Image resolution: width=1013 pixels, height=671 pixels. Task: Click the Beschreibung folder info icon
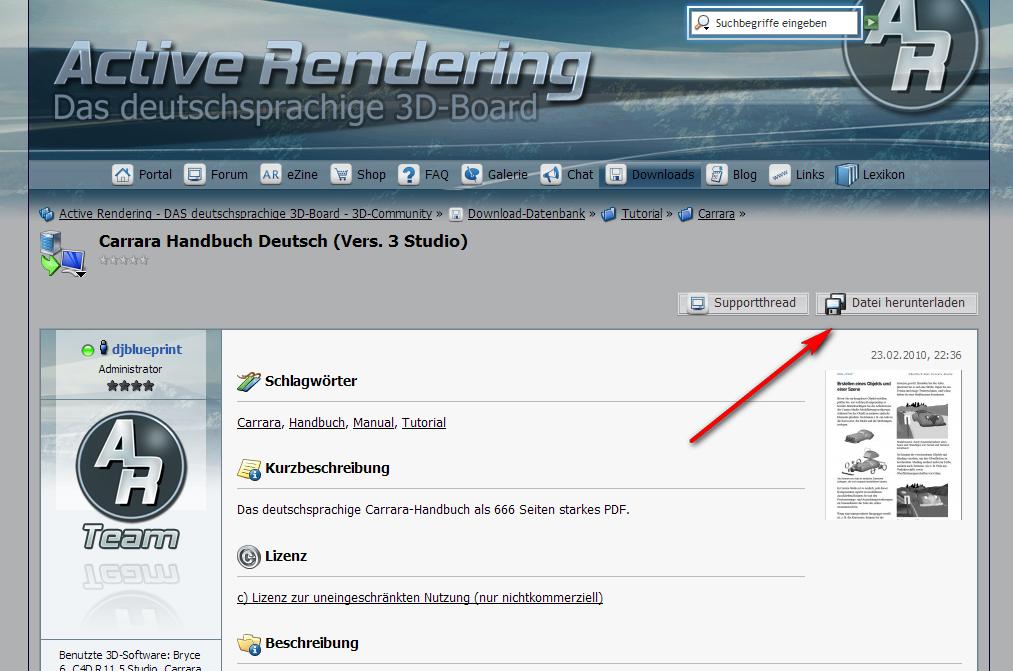click(x=249, y=644)
